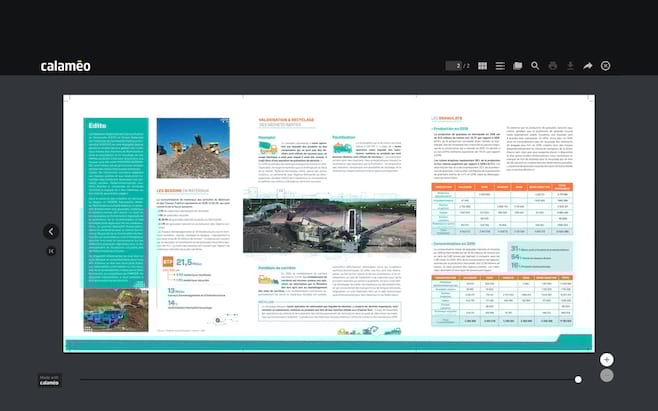This screenshot has width=658, height=411.
Task: Download the publication
Action: click(570, 65)
